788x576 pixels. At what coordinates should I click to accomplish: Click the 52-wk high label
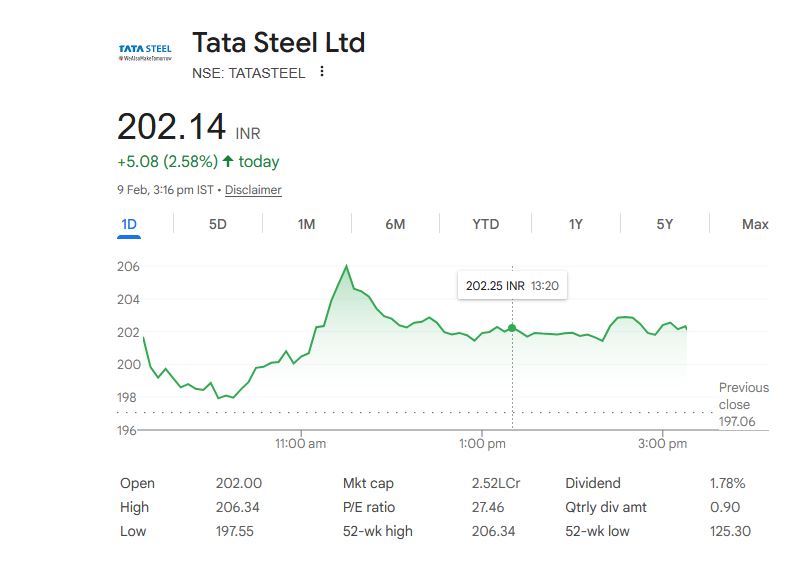[x=377, y=531]
